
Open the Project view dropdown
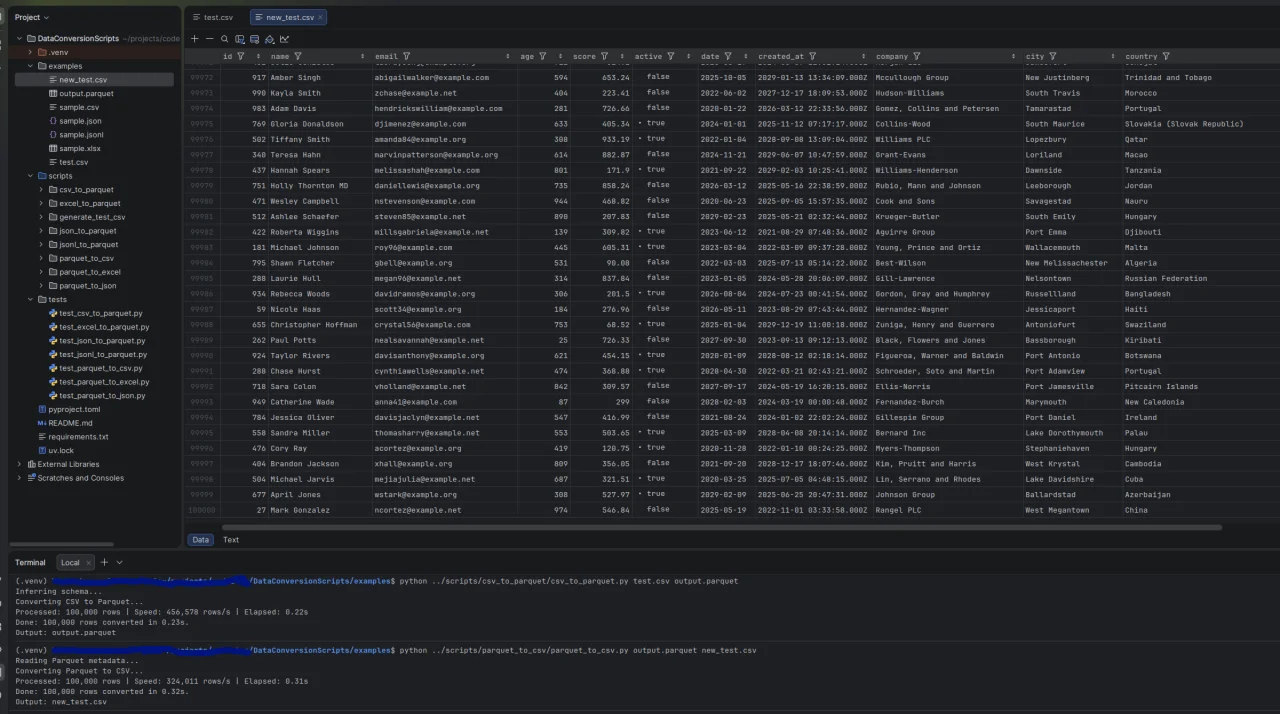click(31, 17)
